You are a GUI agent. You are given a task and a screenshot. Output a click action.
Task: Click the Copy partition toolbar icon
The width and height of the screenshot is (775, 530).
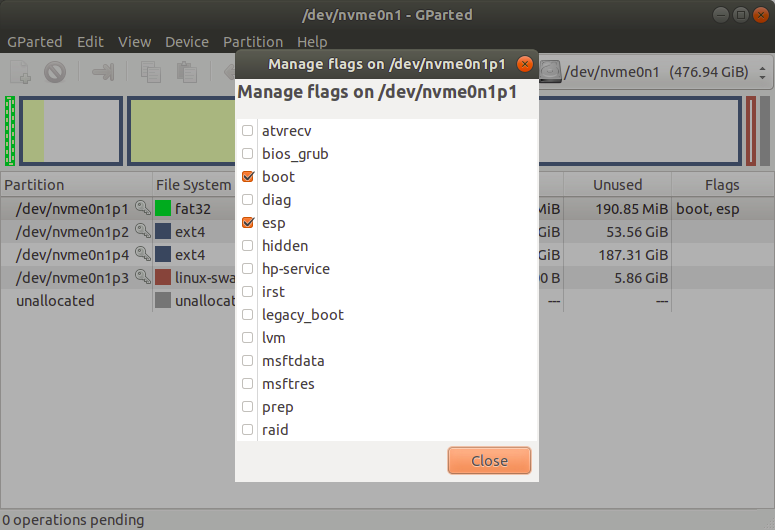pyautogui.click(x=151, y=72)
